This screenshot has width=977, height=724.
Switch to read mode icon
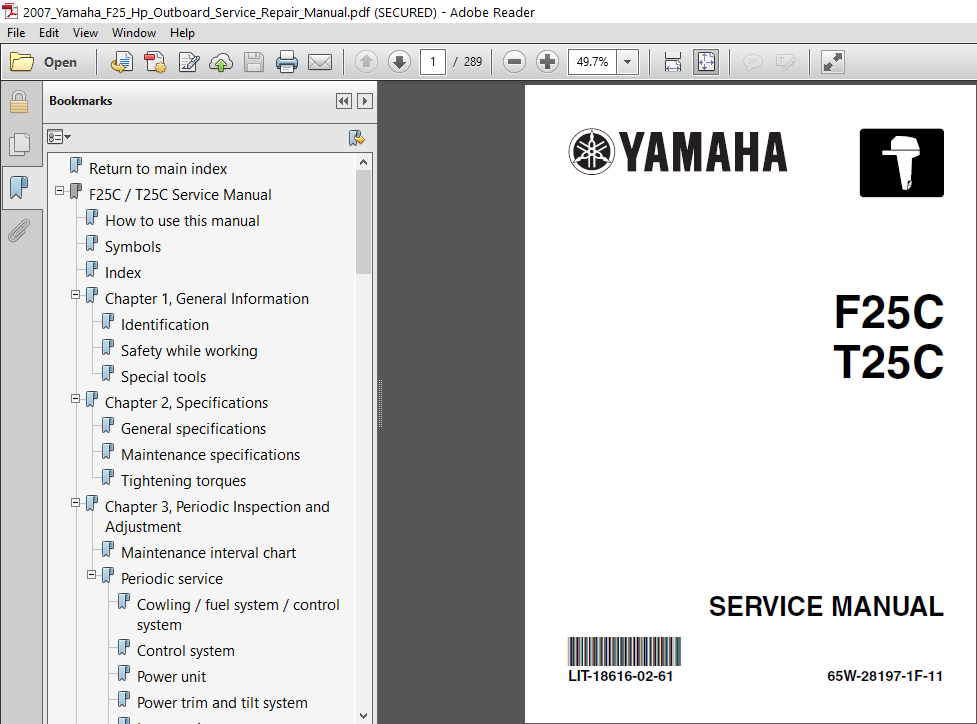(x=832, y=62)
